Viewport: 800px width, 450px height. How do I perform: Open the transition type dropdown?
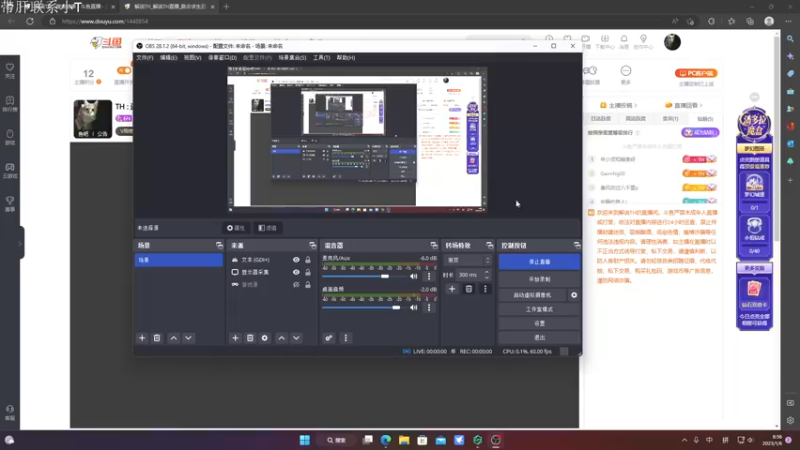click(468, 260)
